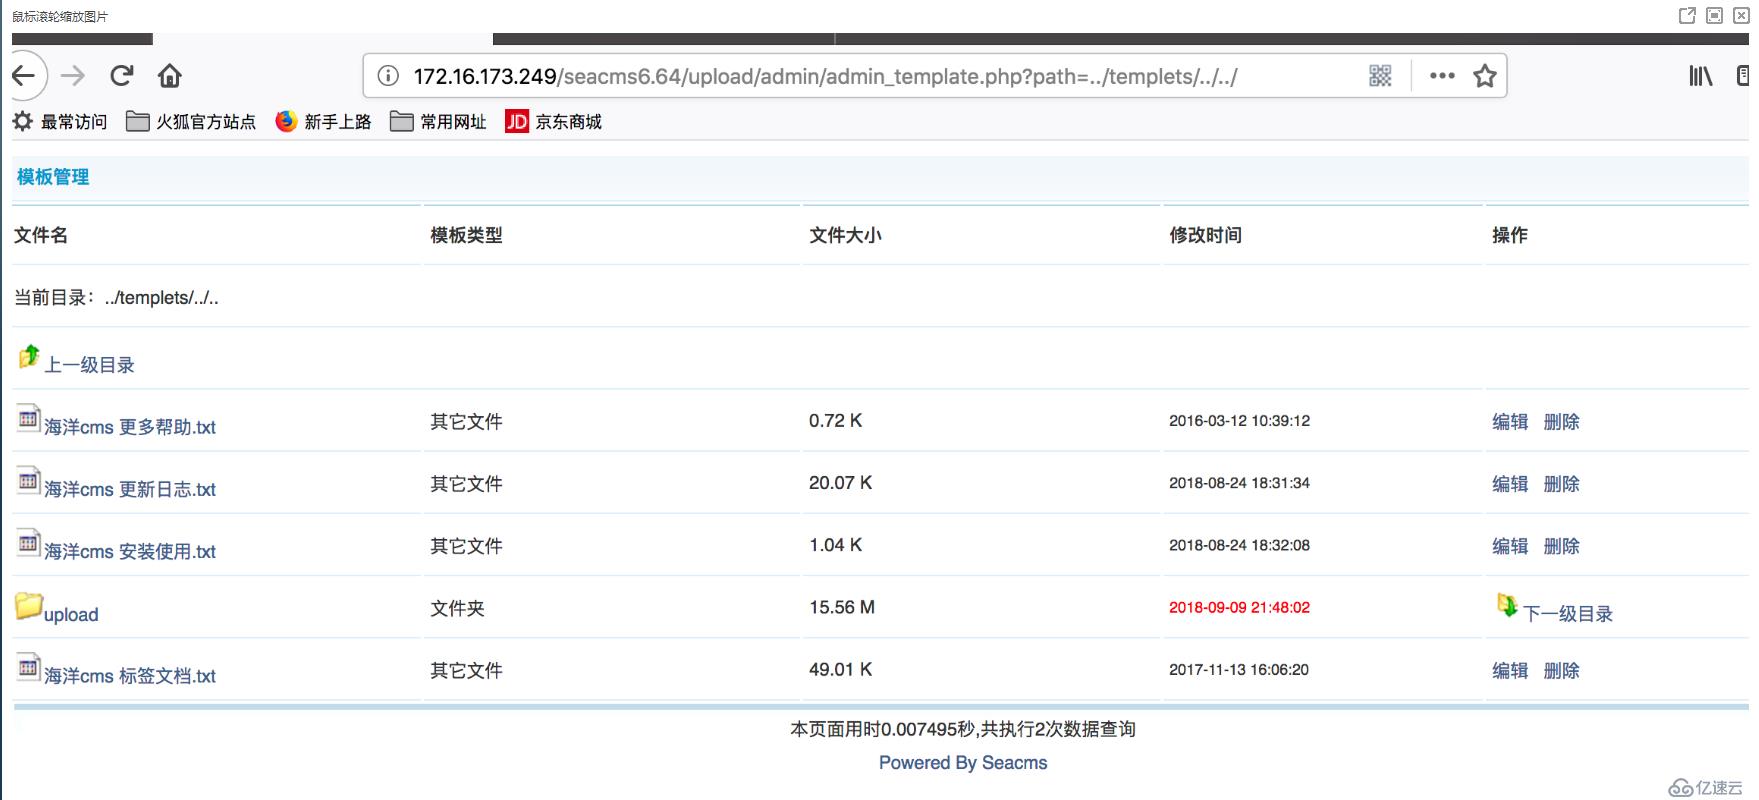The width and height of the screenshot is (1759, 800).
Task: Click file icon beside 海洋cms 安装使用.txt
Action: [28, 542]
